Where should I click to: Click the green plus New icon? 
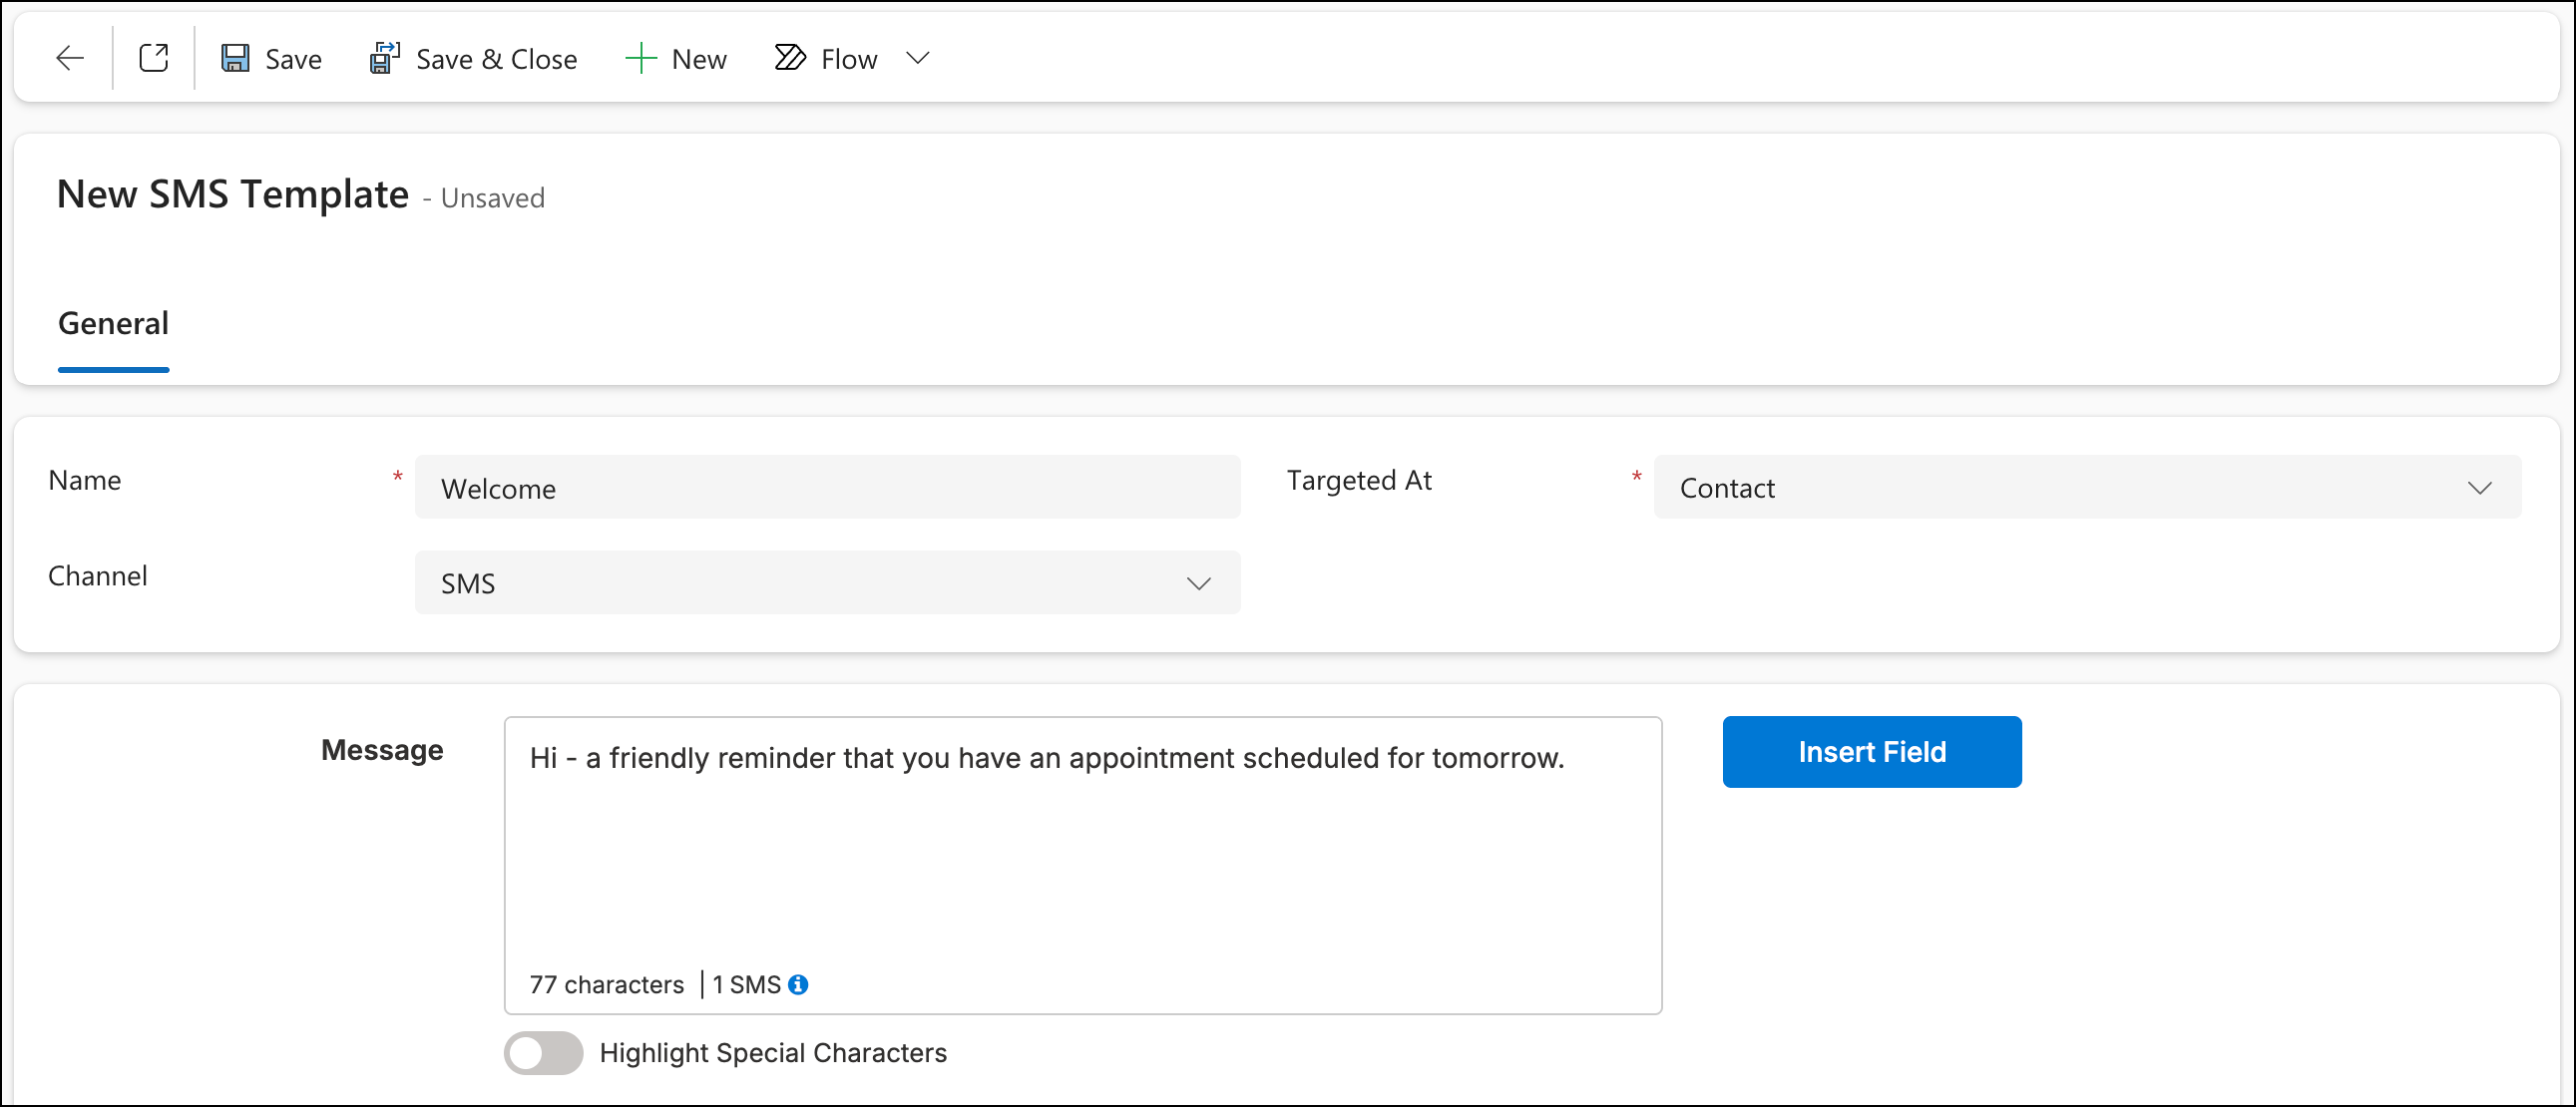point(640,59)
